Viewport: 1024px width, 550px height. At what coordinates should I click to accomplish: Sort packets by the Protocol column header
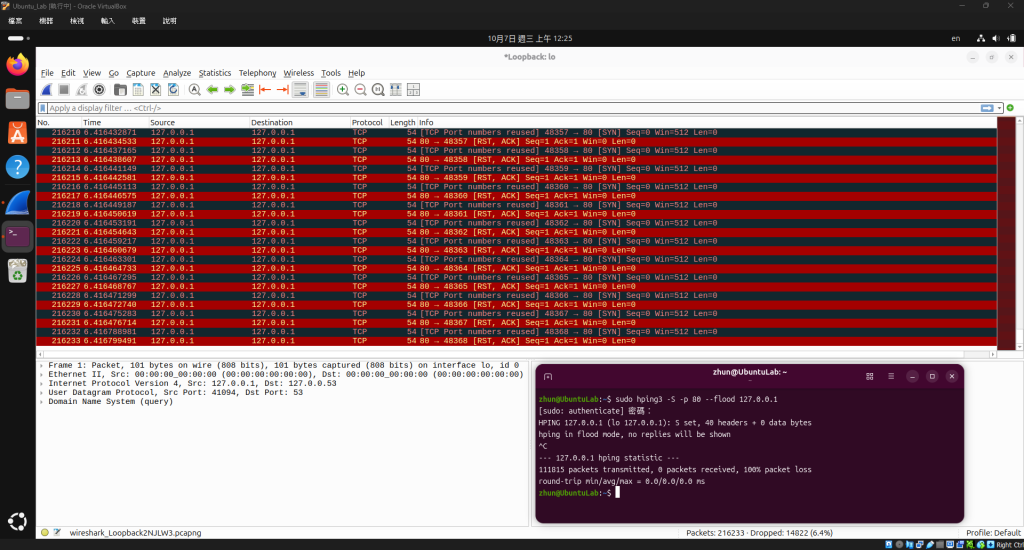point(369,123)
